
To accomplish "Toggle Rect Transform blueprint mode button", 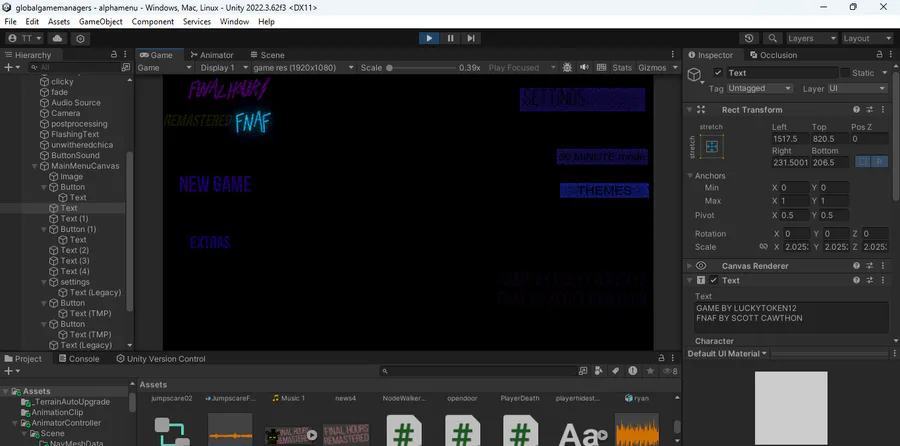I will click(863, 162).
